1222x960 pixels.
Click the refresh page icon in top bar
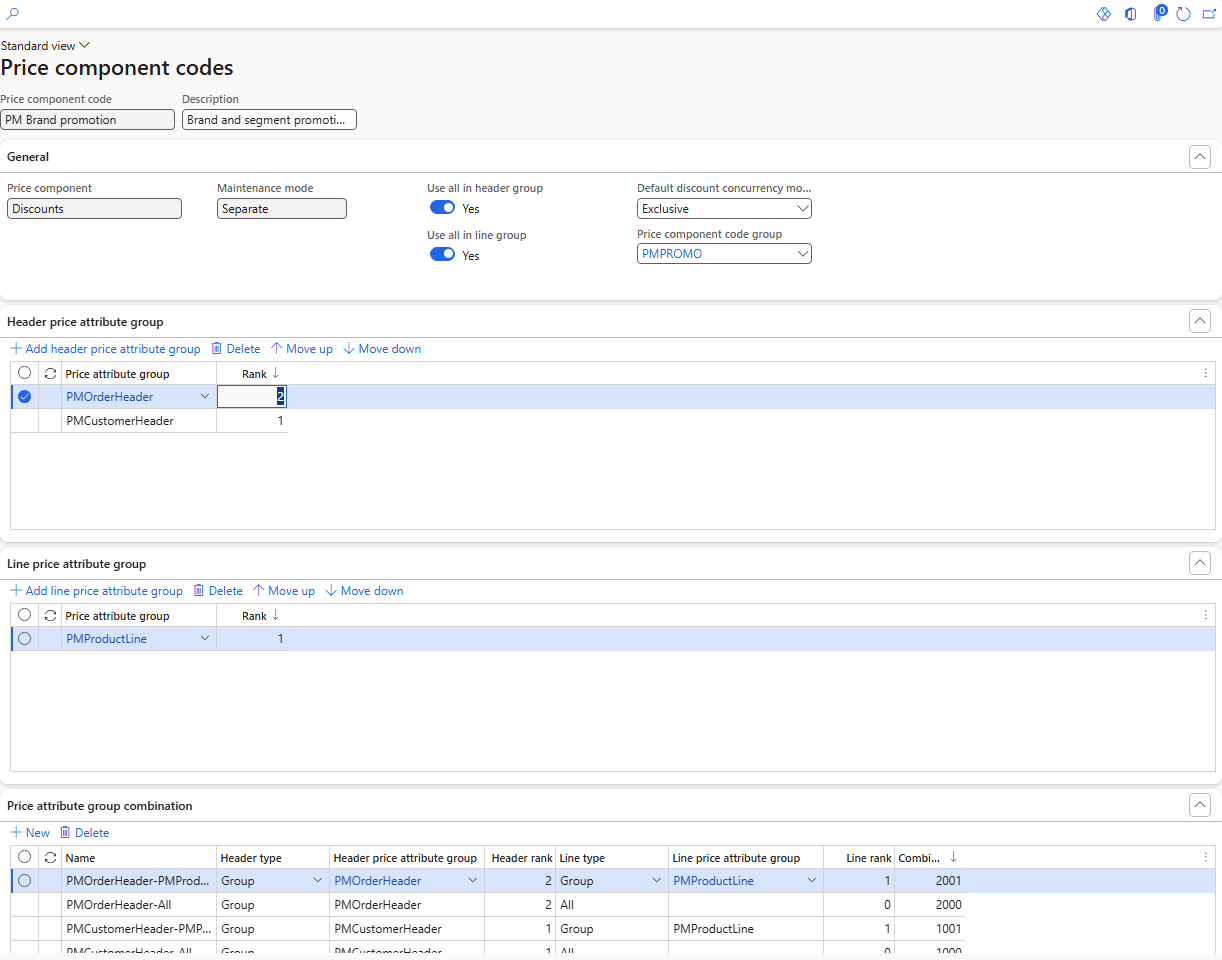[1184, 14]
